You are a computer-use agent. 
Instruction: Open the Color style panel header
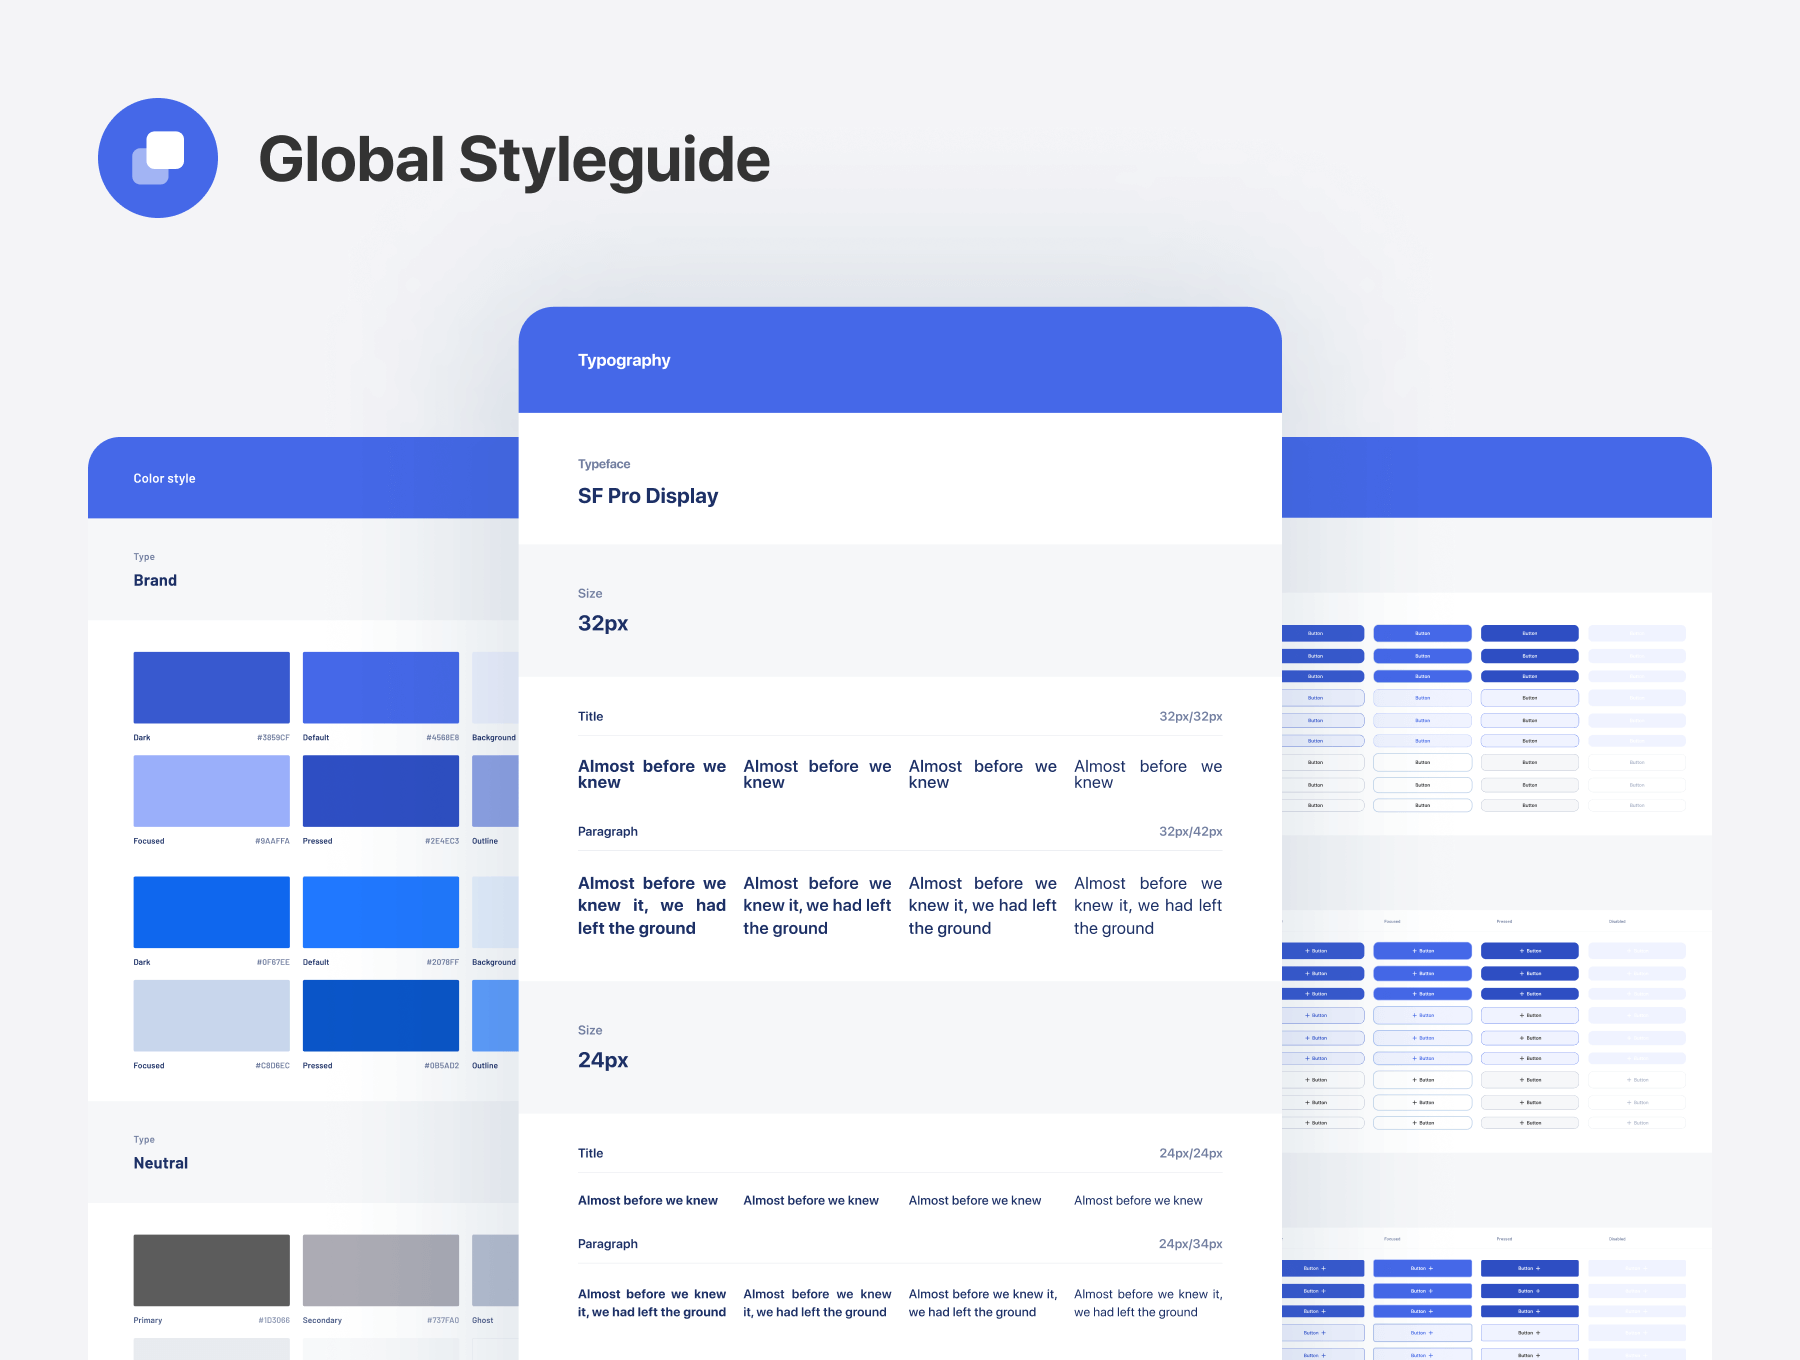click(x=165, y=478)
